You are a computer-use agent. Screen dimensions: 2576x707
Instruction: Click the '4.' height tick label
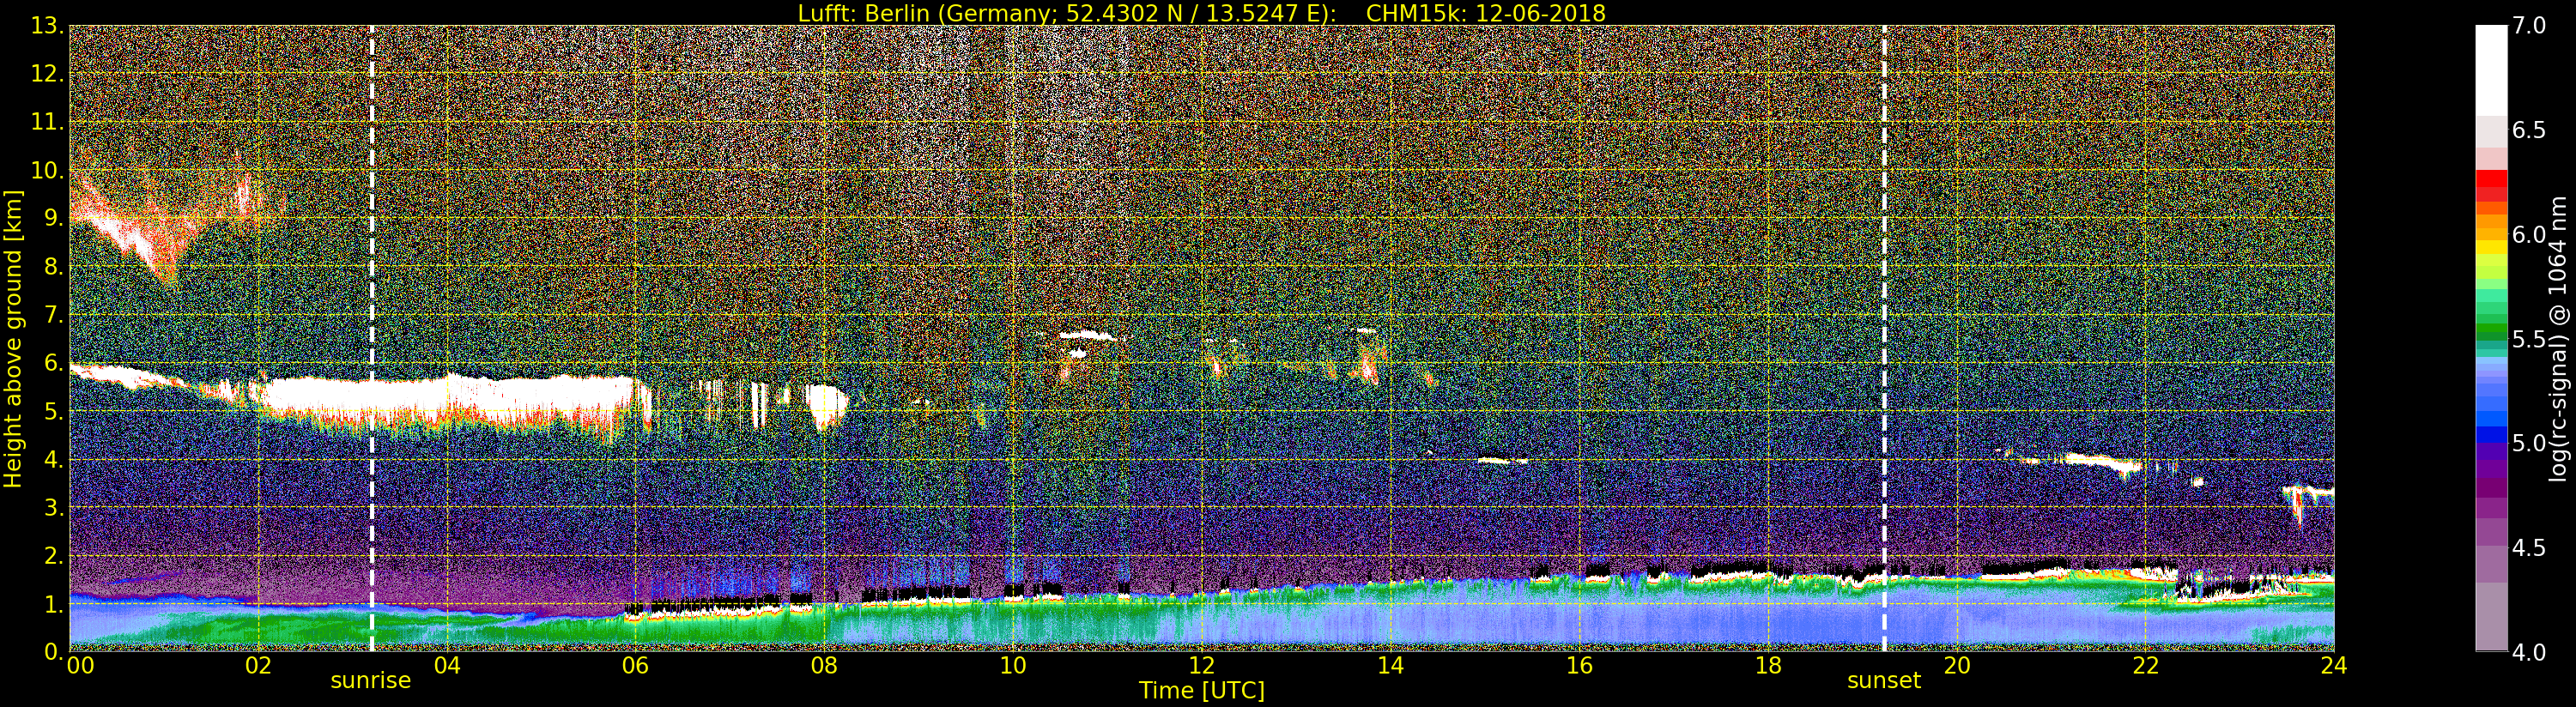pyautogui.click(x=53, y=459)
